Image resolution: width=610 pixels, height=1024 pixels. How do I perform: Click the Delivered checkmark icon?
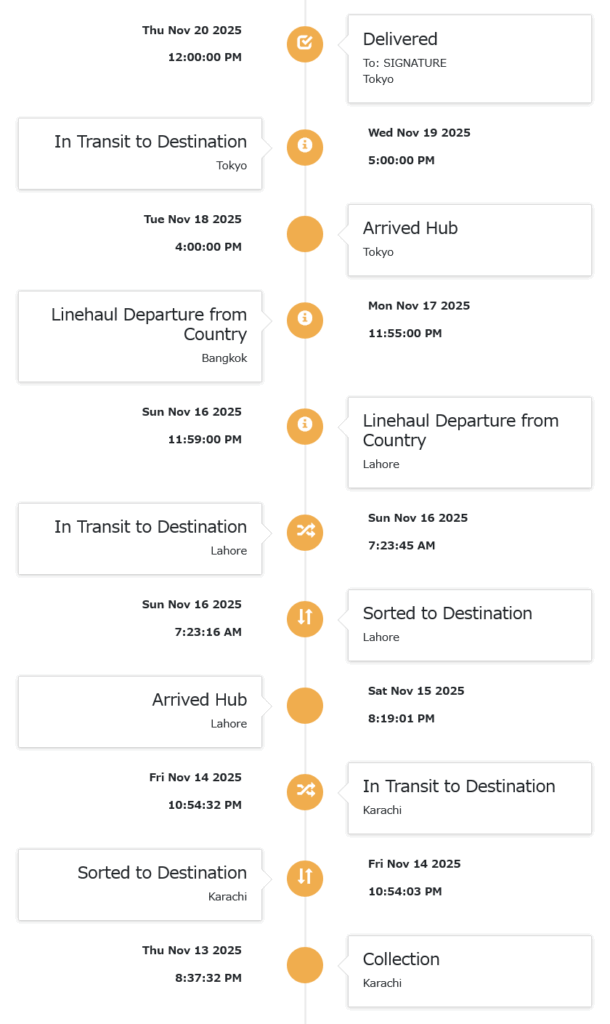(305, 43)
